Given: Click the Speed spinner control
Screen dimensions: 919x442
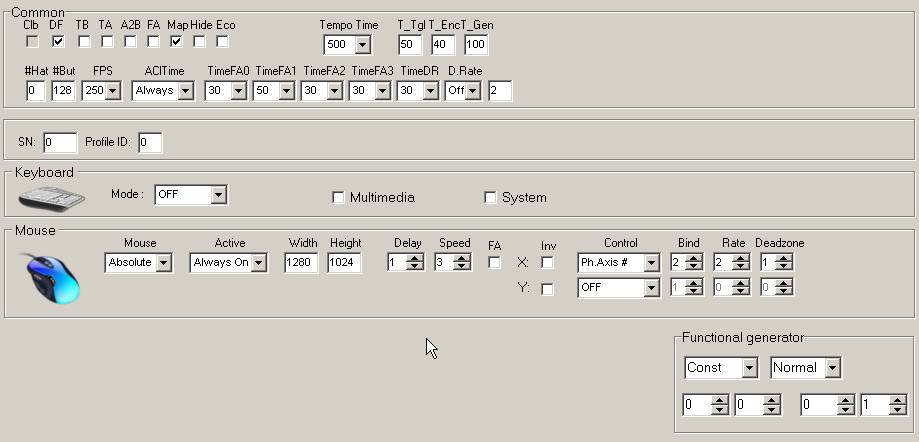Looking at the screenshot, I should [454, 263].
